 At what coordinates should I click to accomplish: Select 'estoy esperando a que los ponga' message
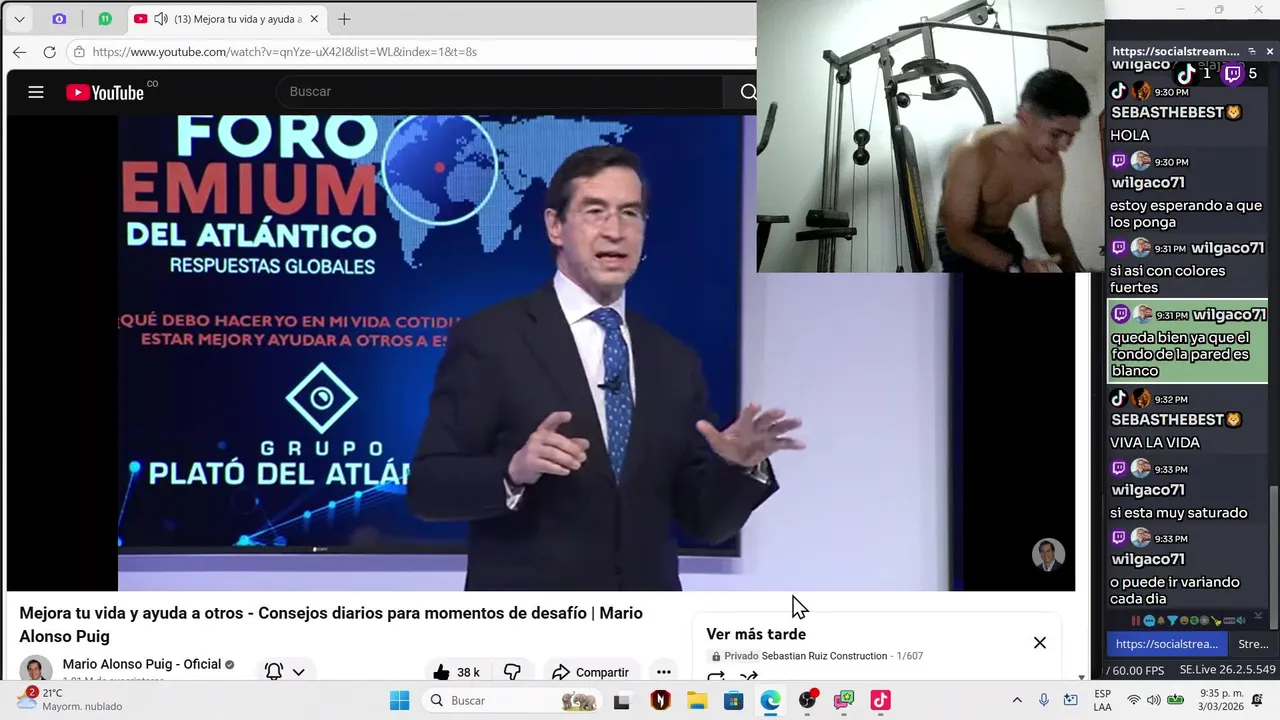[1187, 192]
